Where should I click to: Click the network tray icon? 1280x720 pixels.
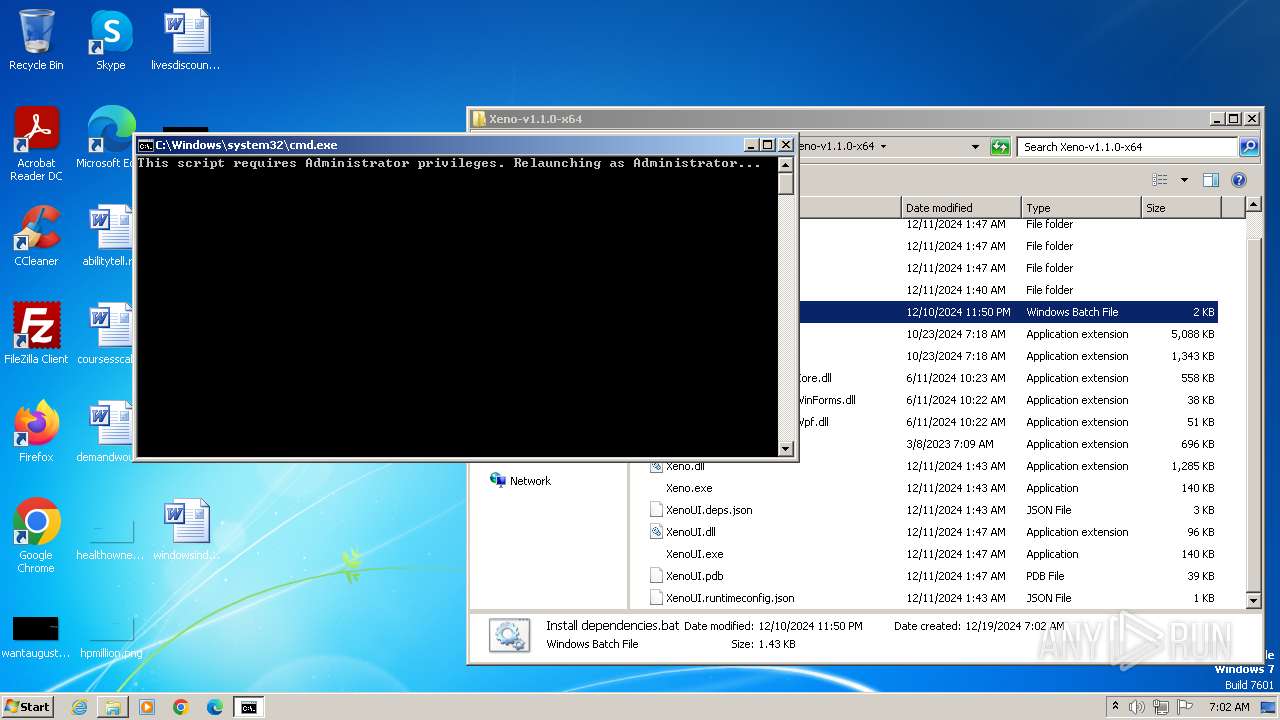1160,707
